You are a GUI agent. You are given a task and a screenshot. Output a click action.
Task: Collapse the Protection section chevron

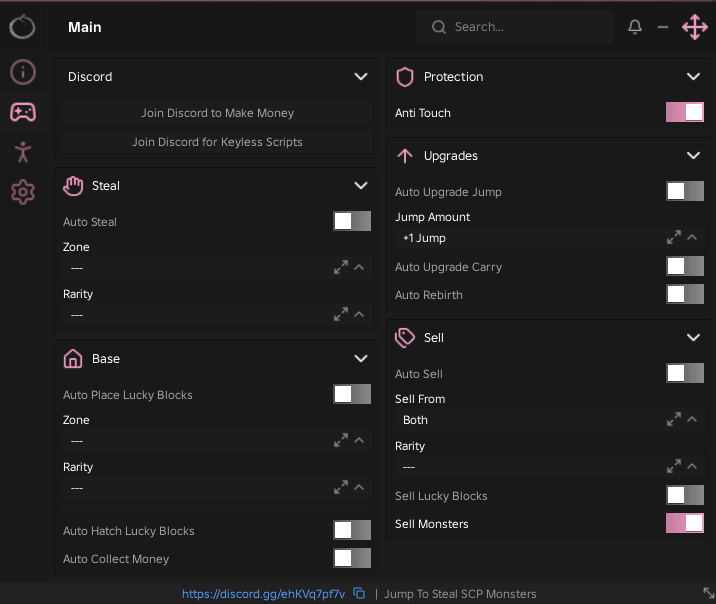[x=693, y=77]
